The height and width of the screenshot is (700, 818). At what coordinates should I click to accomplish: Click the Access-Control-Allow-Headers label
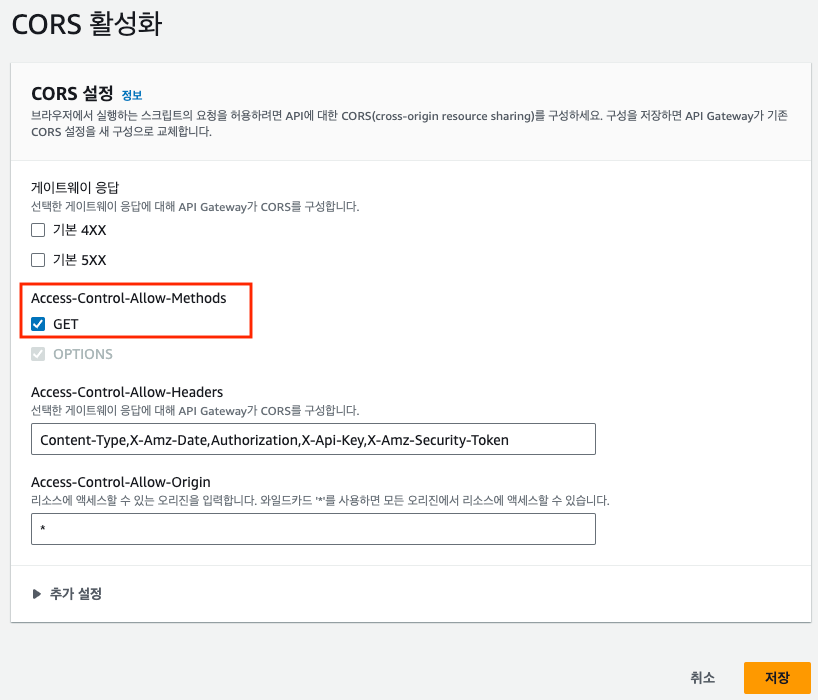click(x=127, y=392)
